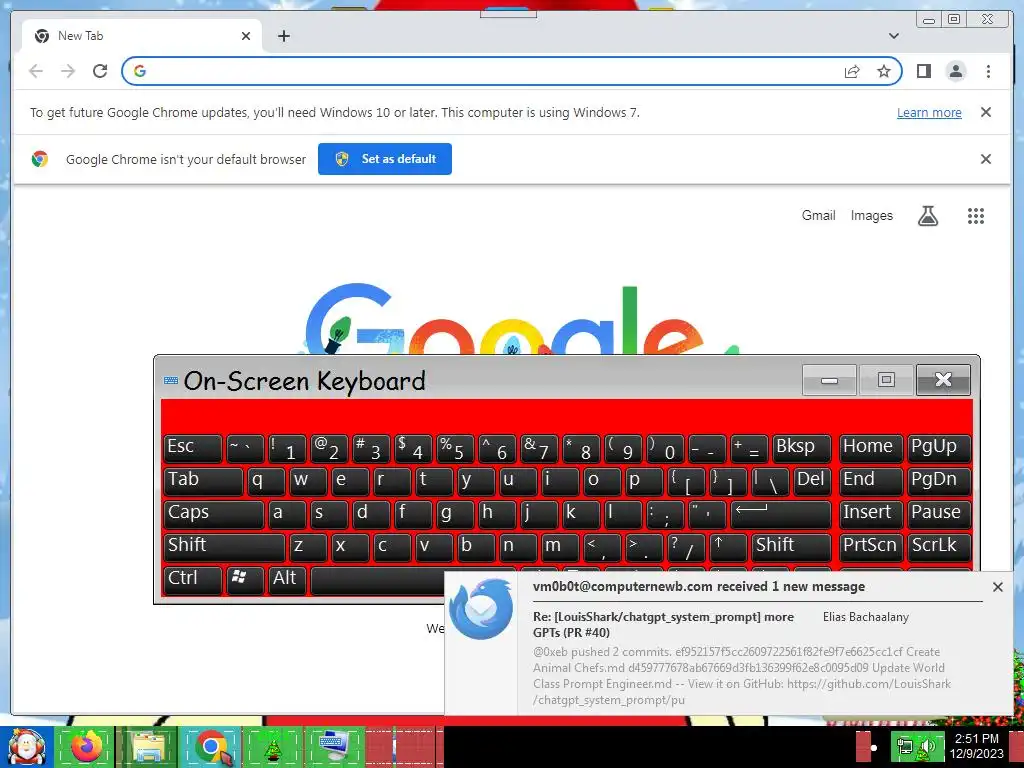
Task: Open Chrome's three-dot menu
Action: coord(988,71)
